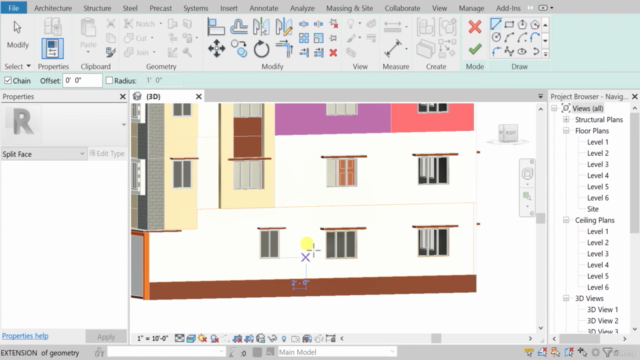Click the Measure Between Two References icon

point(393,49)
